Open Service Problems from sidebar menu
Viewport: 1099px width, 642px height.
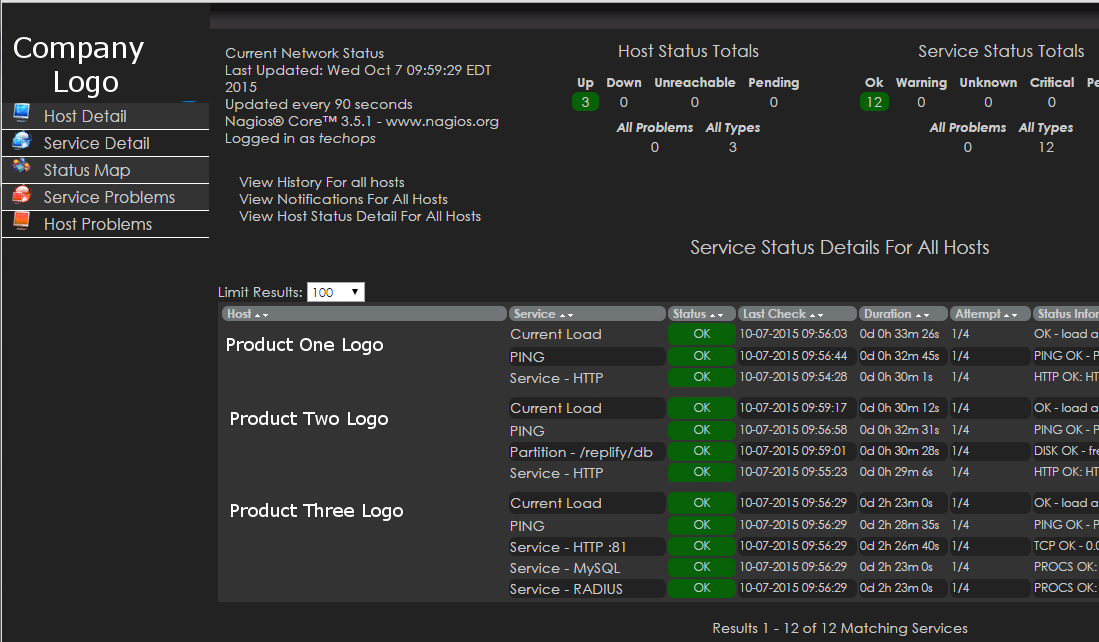click(109, 197)
